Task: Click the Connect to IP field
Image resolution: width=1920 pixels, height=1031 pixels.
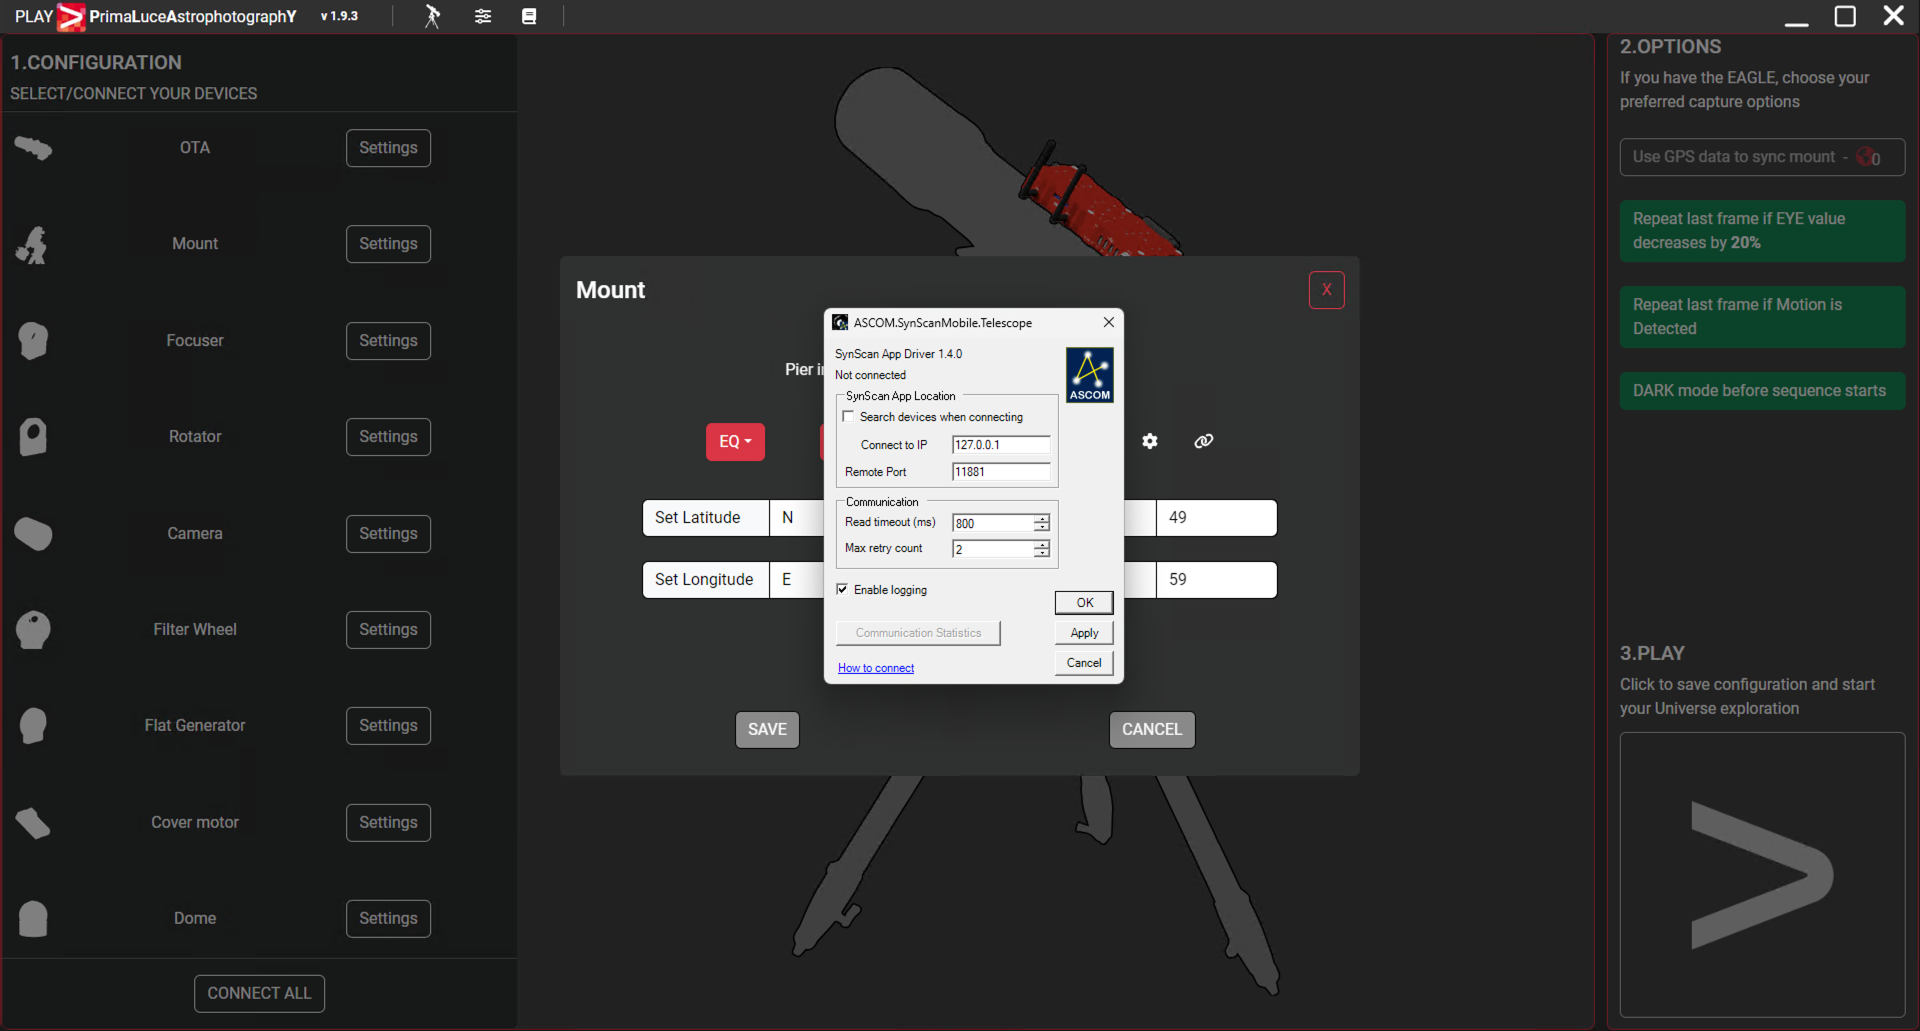Action: point(1001,445)
